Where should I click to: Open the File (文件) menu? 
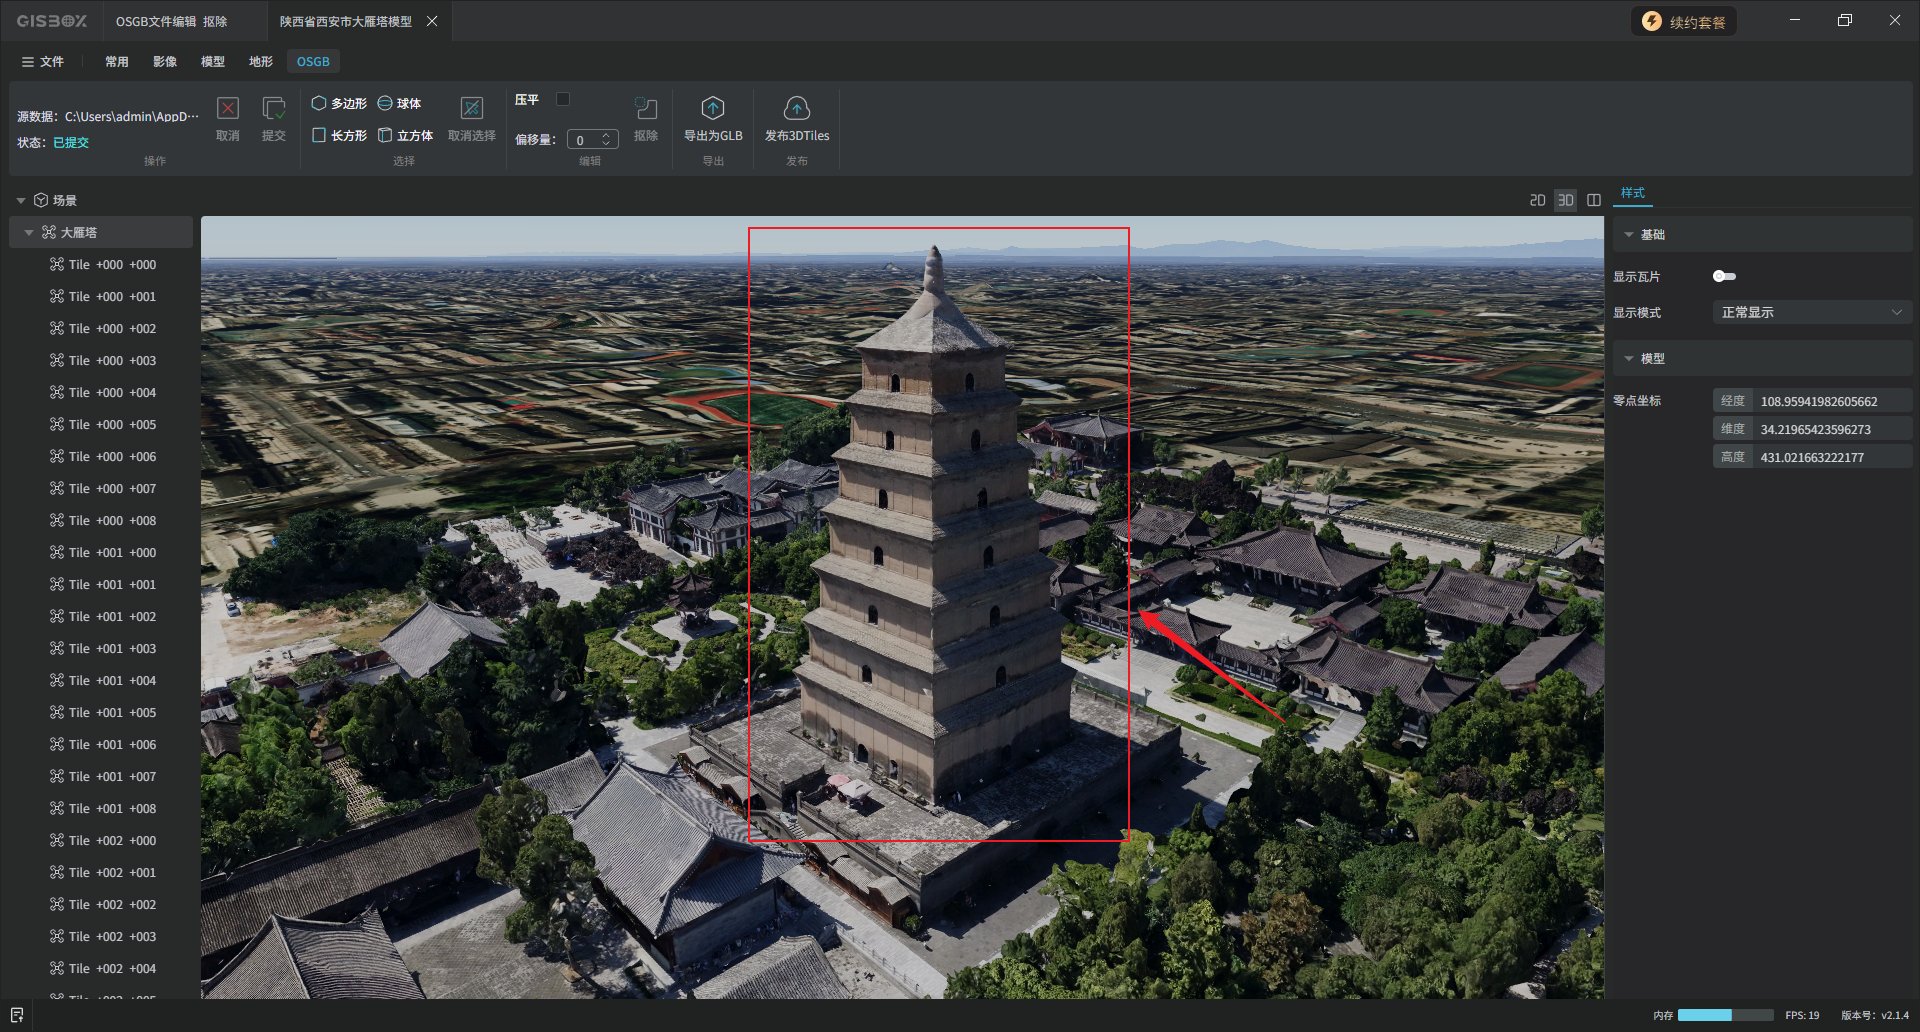43,62
